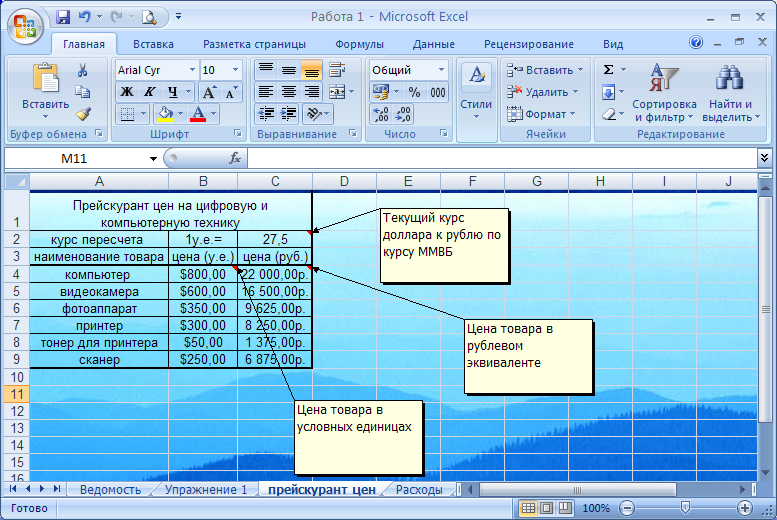
Task: Open the Общий number format dropdown
Action: [x=441, y=70]
